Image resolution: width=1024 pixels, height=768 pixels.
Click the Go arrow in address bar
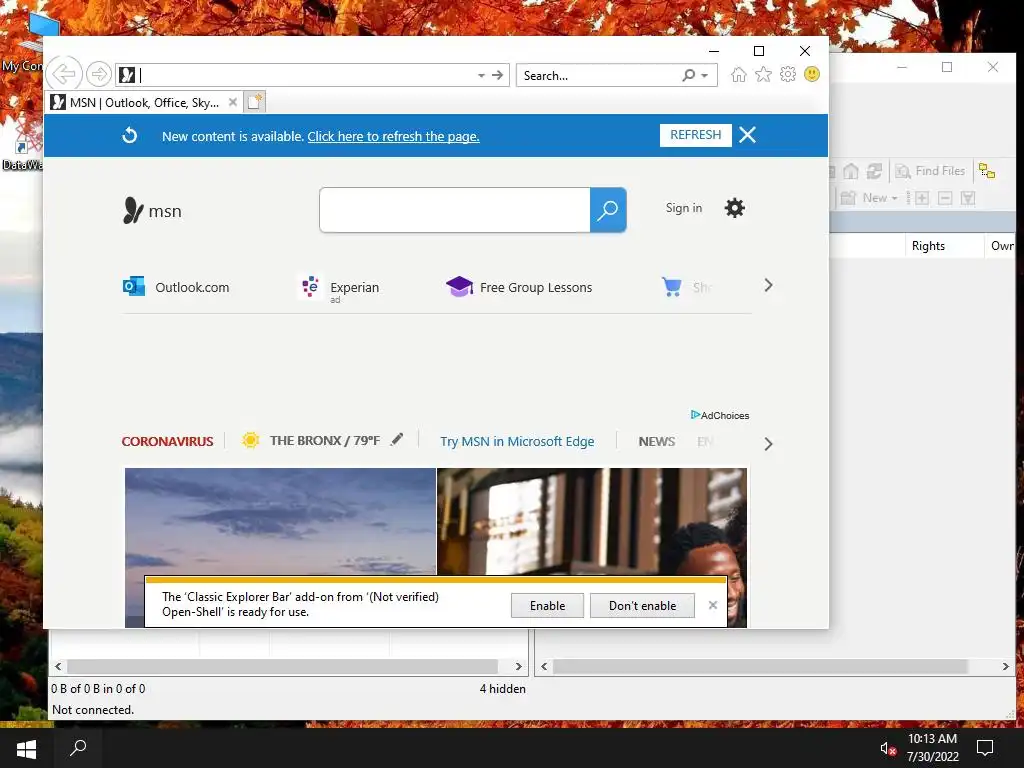pos(498,75)
